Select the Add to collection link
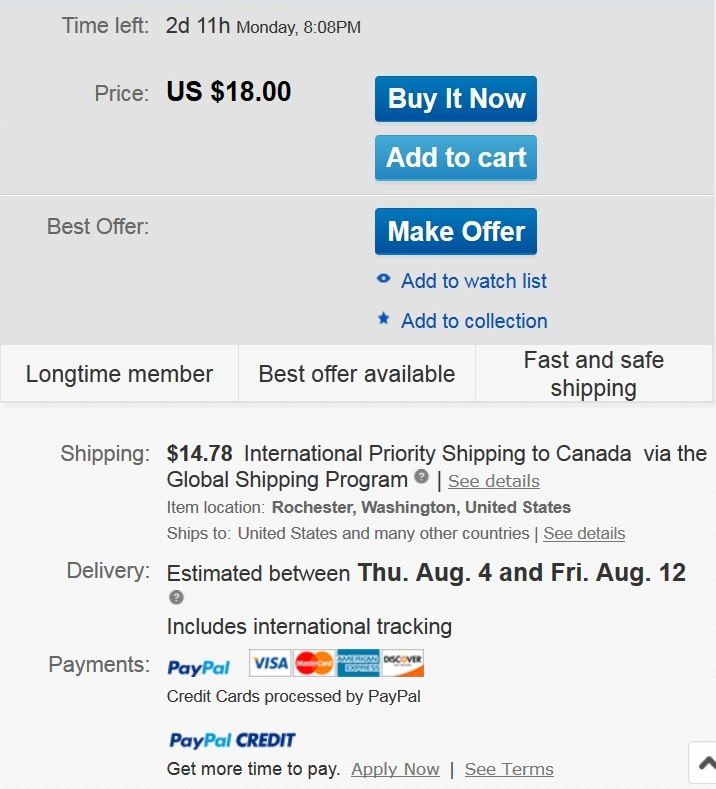The image size is (716, 789). [473, 321]
